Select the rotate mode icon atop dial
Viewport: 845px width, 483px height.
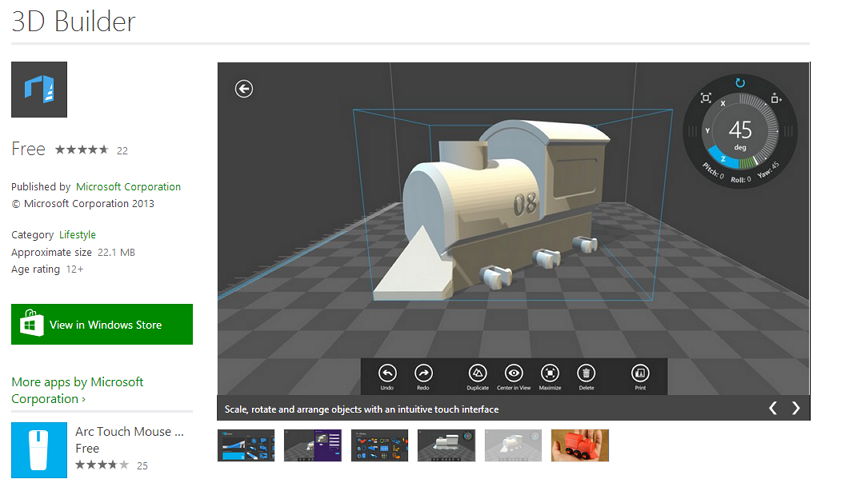(x=740, y=83)
